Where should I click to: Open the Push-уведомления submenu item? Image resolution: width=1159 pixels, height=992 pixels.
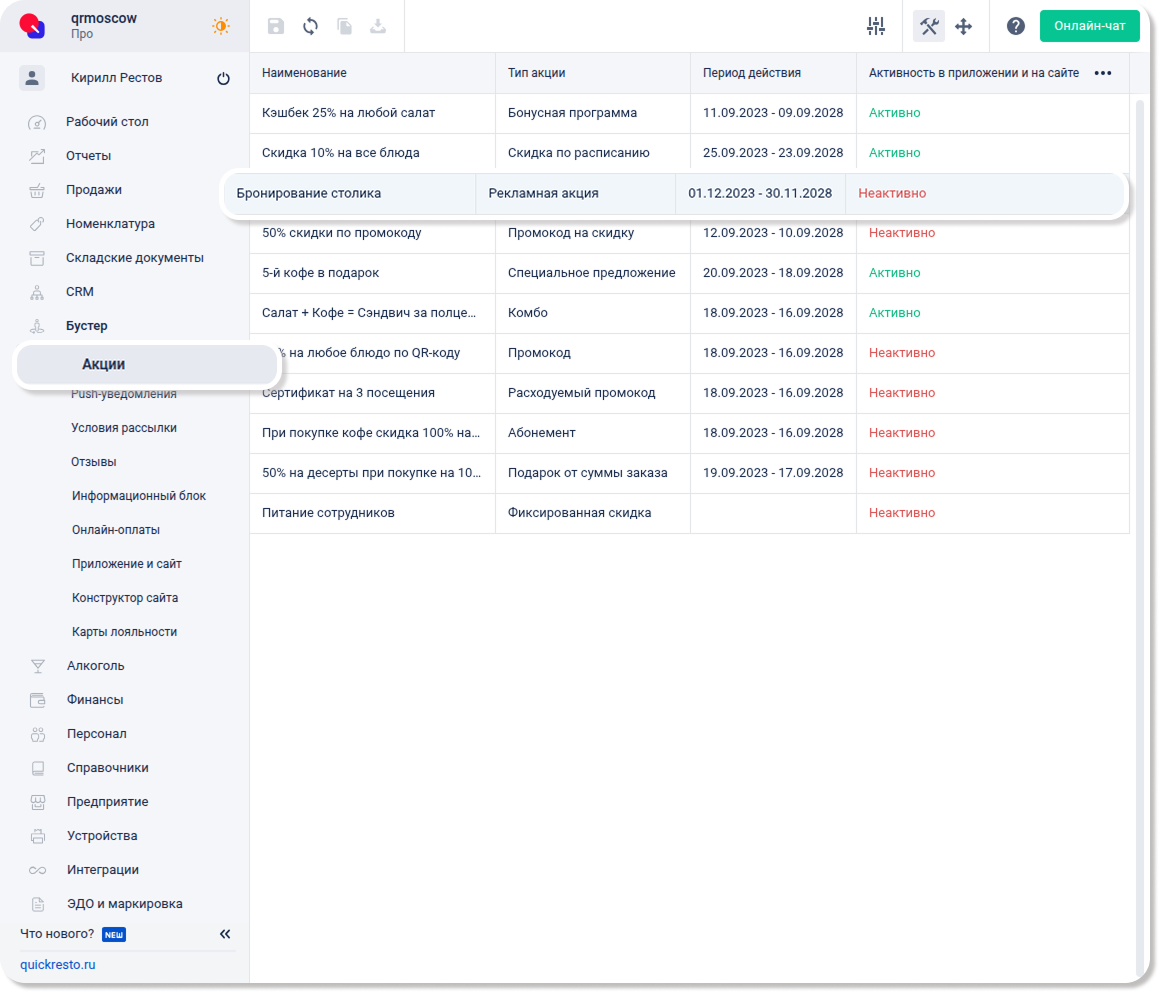tap(124, 394)
